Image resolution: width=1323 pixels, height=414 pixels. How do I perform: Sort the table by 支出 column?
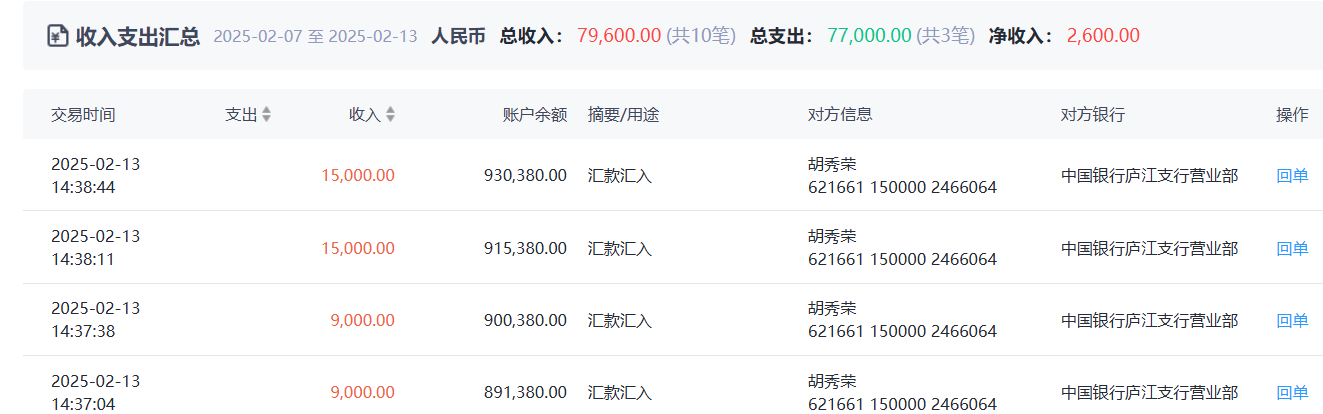click(x=266, y=115)
